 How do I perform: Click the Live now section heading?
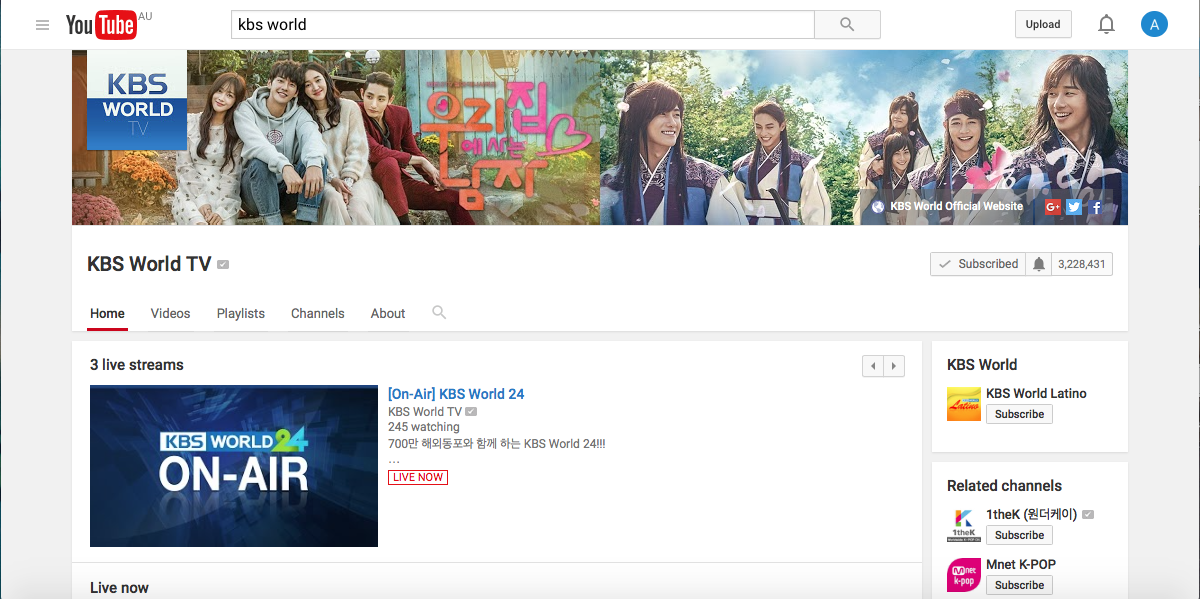click(x=119, y=588)
